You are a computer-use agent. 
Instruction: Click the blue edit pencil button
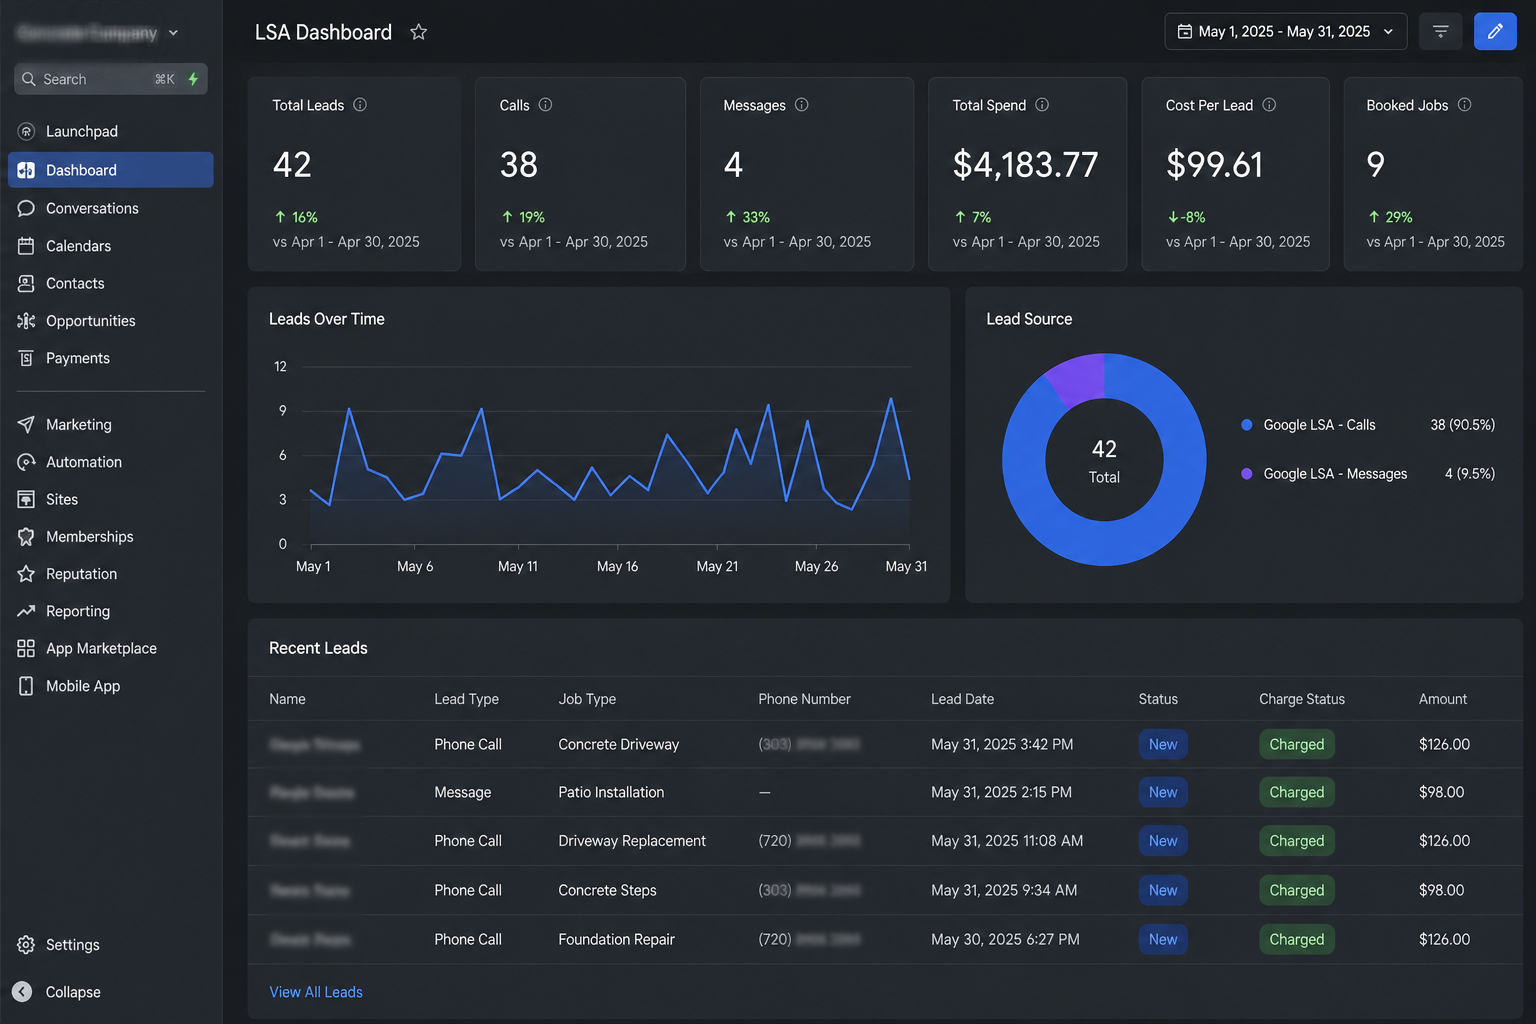coord(1495,32)
